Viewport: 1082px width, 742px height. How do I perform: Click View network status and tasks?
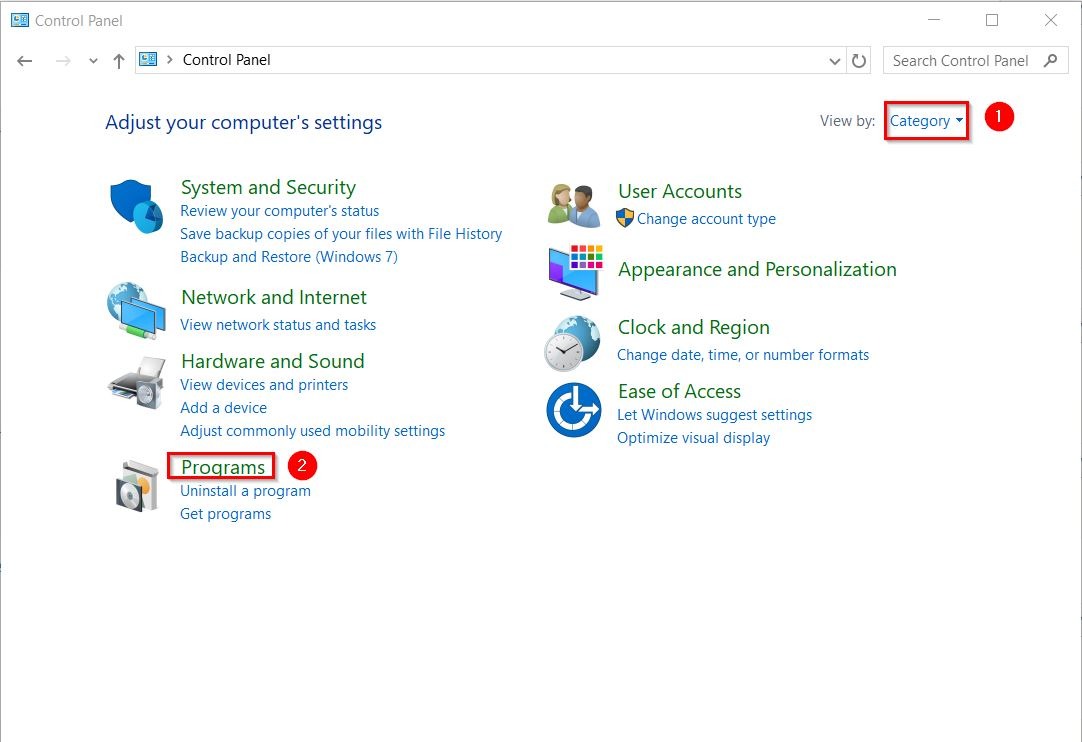click(x=278, y=325)
